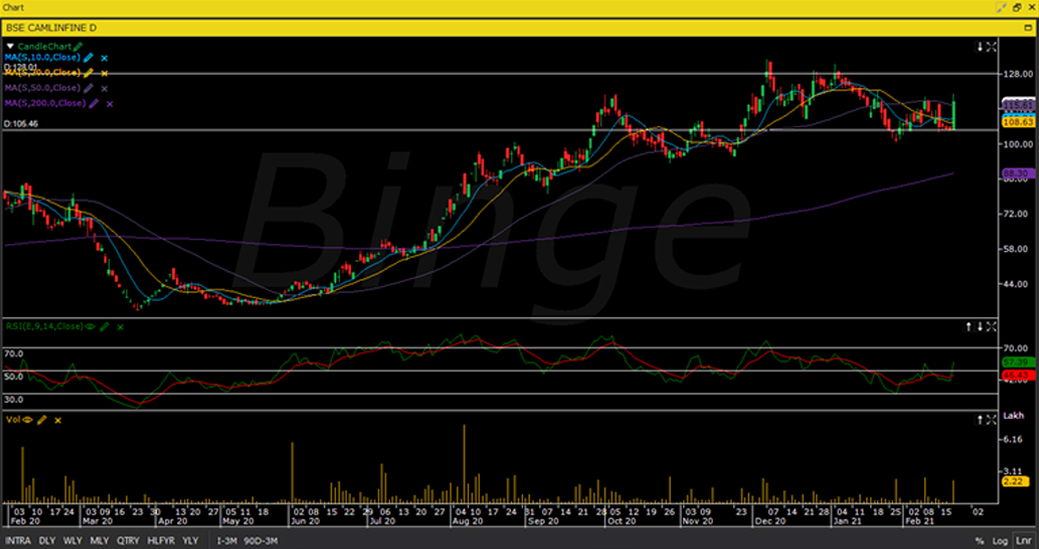
Task: Remove the Vol indicator panel
Action: [x=58, y=420]
